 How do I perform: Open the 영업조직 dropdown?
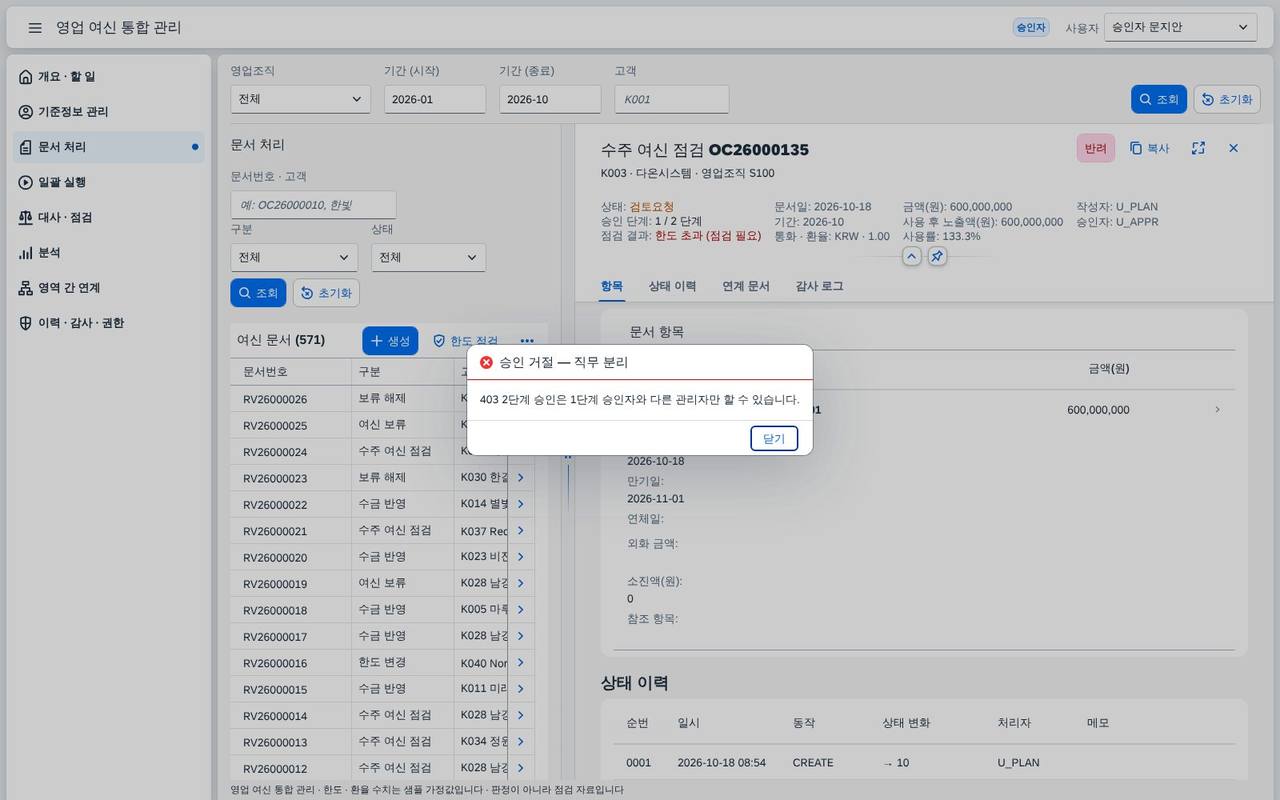click(300, 99)
